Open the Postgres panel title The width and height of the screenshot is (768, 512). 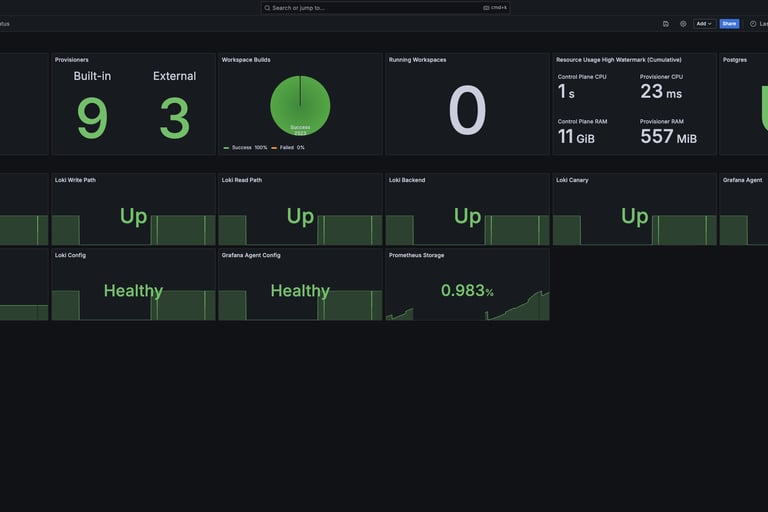(x=735, y=60)
